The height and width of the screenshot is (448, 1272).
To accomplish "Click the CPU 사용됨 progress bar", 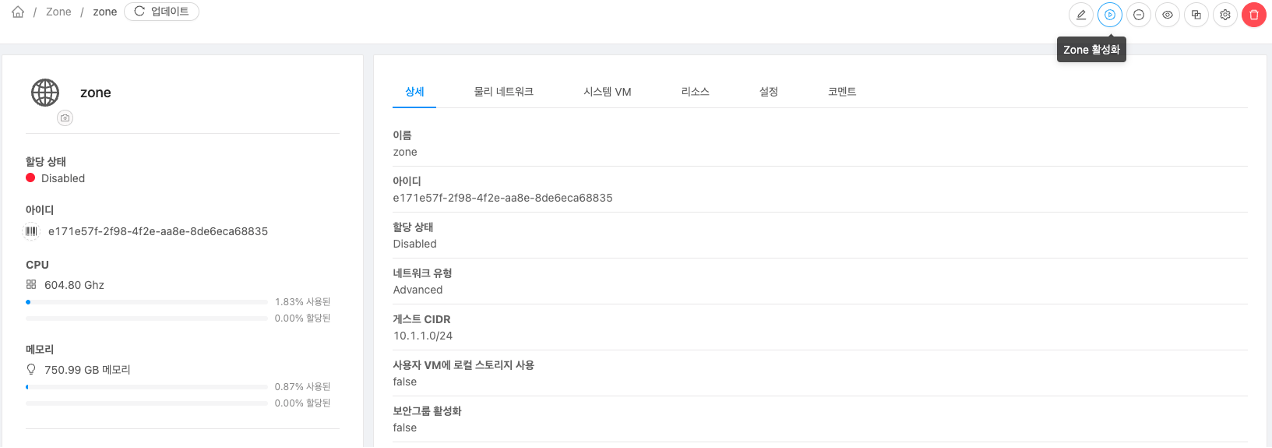I will click(147, 301).
